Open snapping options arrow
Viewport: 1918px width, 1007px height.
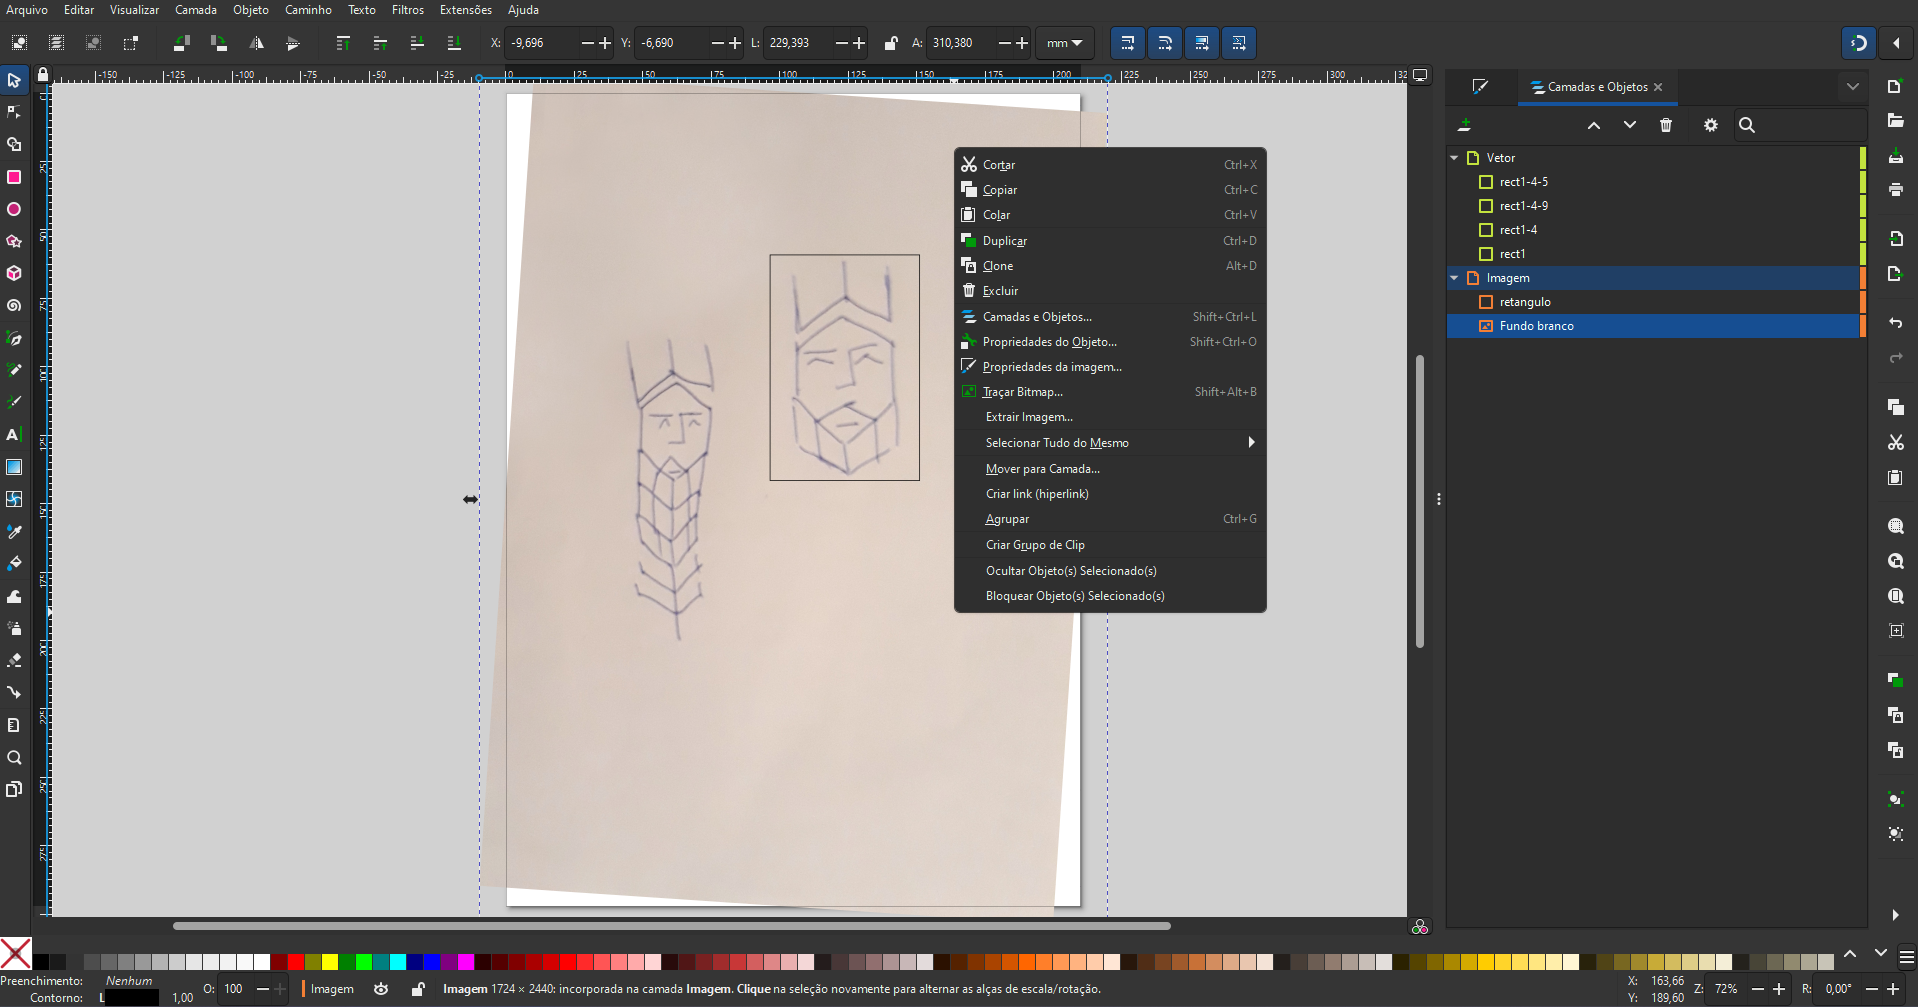tap(1897, 43)
